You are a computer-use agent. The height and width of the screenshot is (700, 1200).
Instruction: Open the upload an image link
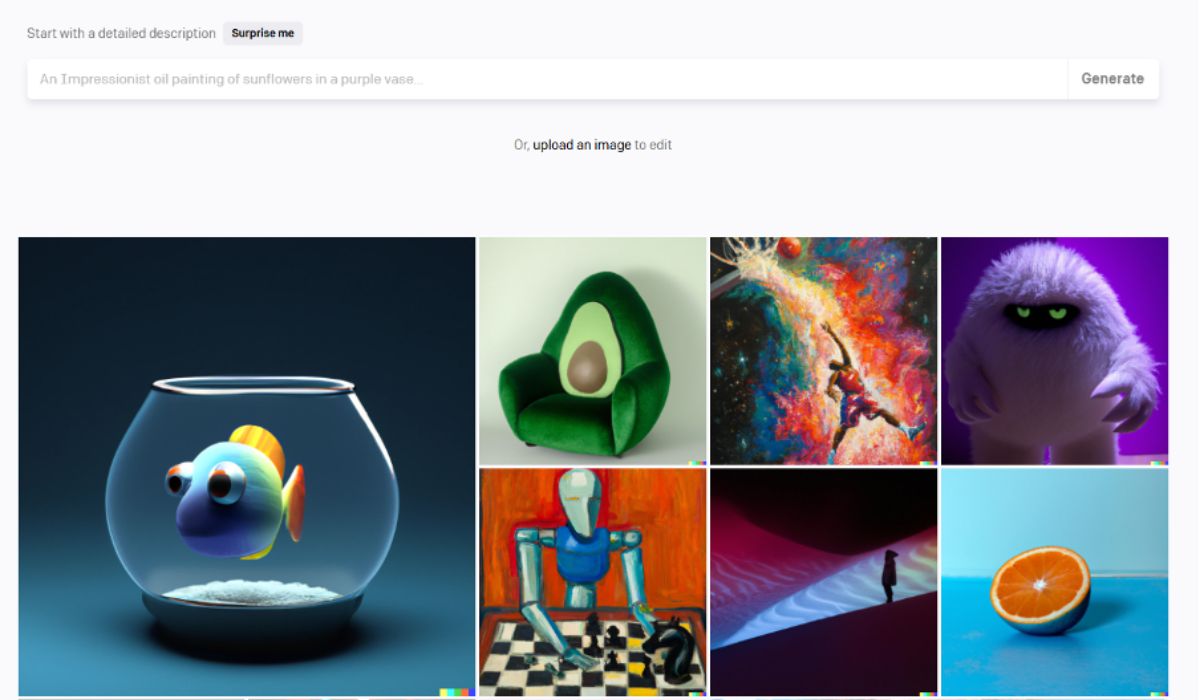(x=581, y=145)
